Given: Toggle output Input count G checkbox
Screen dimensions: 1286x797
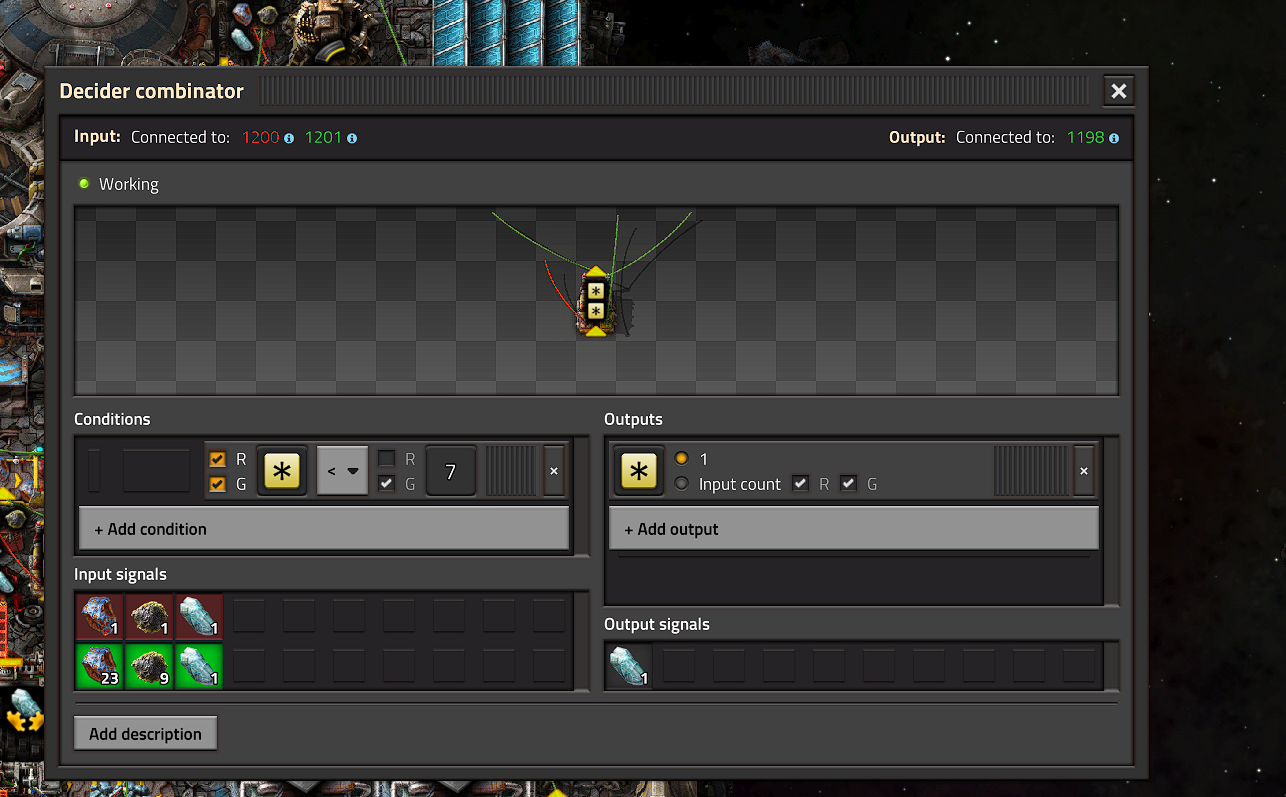Looking at the screenshot, I should point(848,484).
